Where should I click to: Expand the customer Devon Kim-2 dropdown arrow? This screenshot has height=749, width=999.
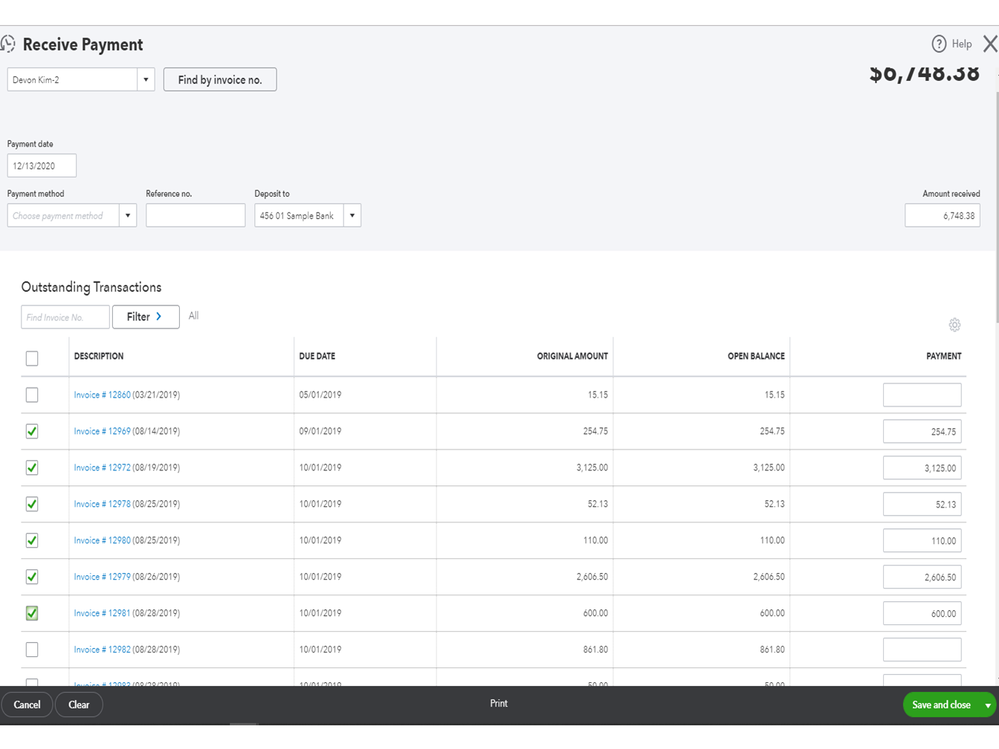(x=146, y=80)
